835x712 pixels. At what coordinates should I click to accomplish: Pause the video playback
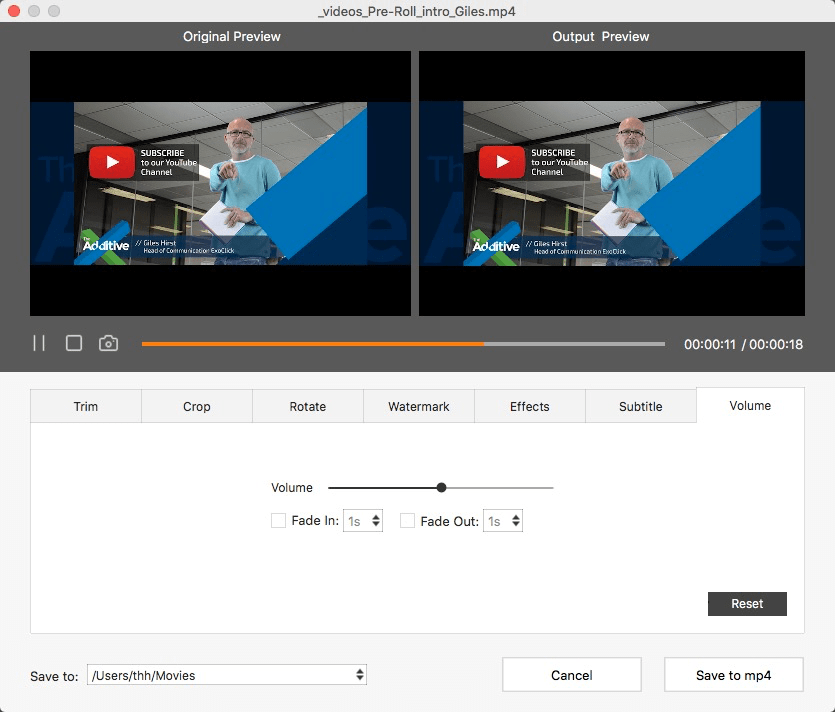39,343
